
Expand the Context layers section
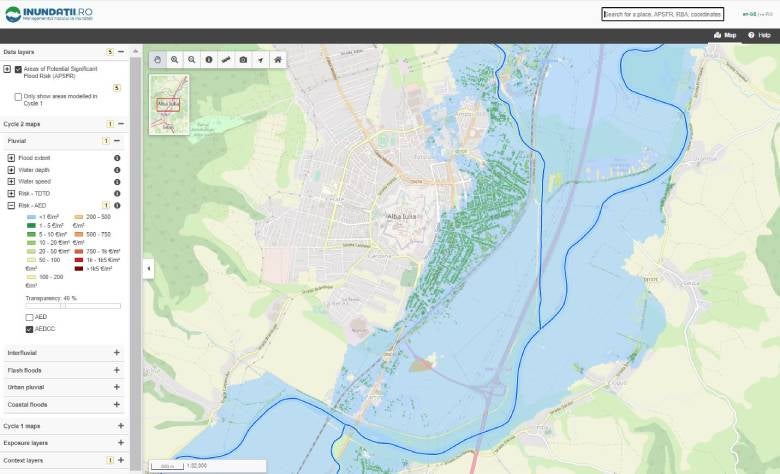pyautogui.click(x=121, y=460)
